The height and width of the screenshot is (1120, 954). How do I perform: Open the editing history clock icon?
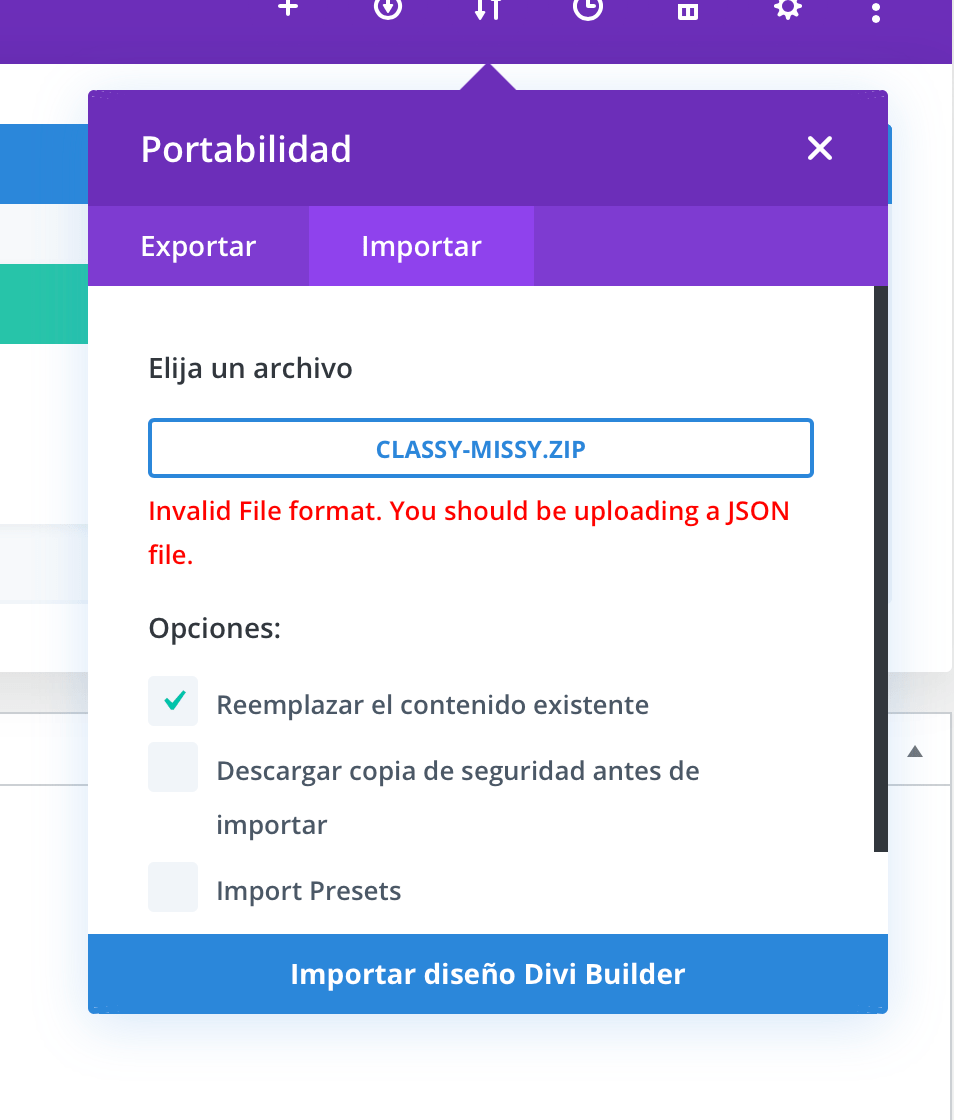588,8
